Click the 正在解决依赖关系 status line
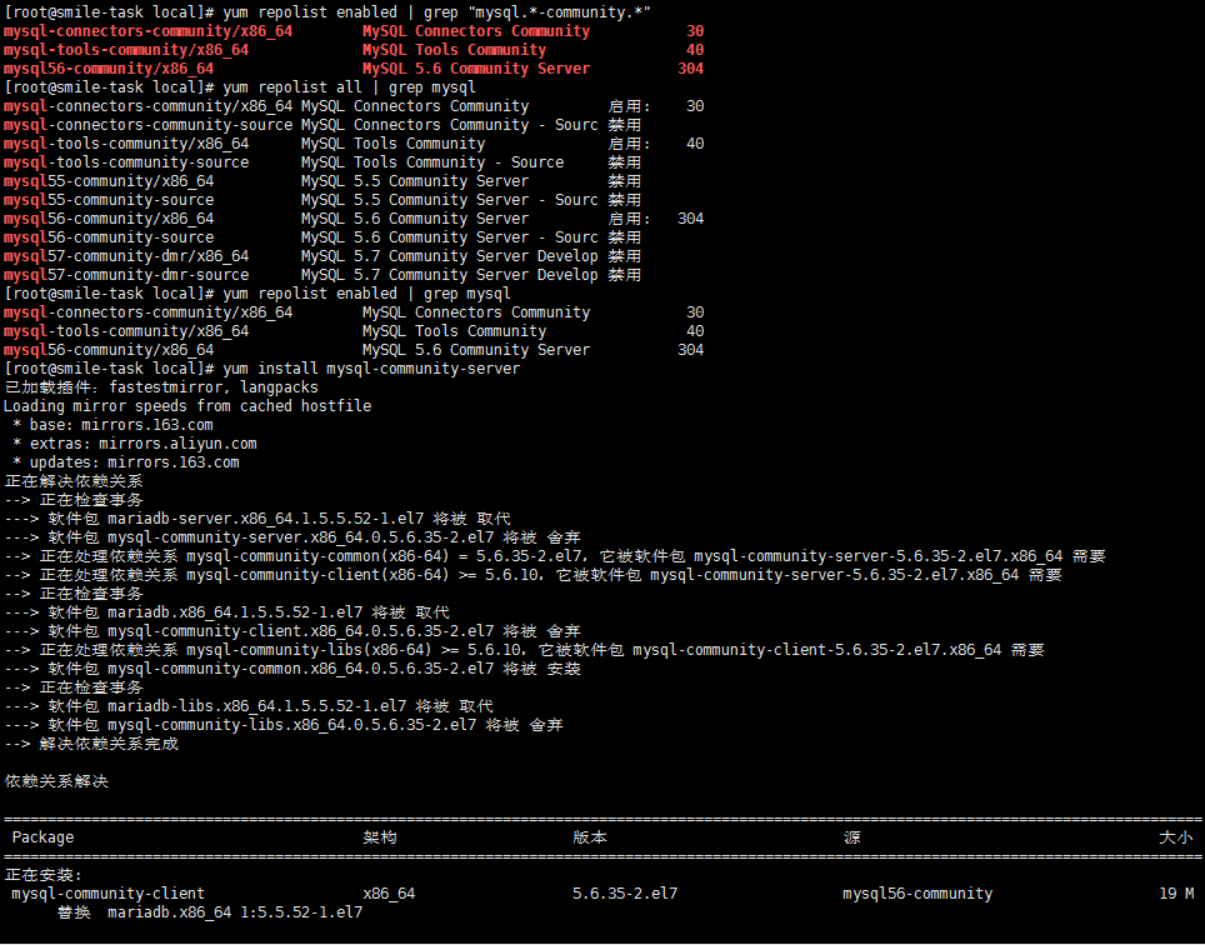Screen dimensions: 1205x945 pos(73,481)
